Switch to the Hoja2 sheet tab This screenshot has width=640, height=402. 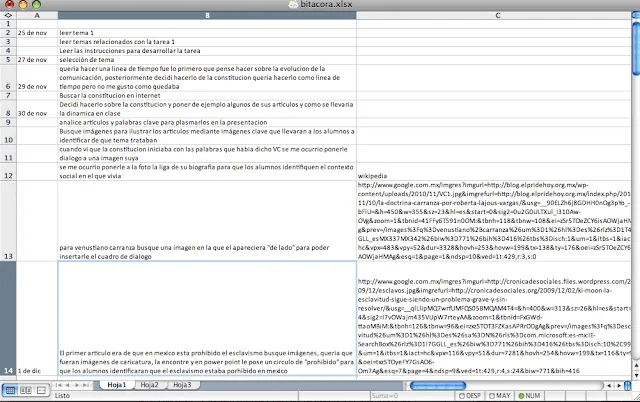pos(149,384)
